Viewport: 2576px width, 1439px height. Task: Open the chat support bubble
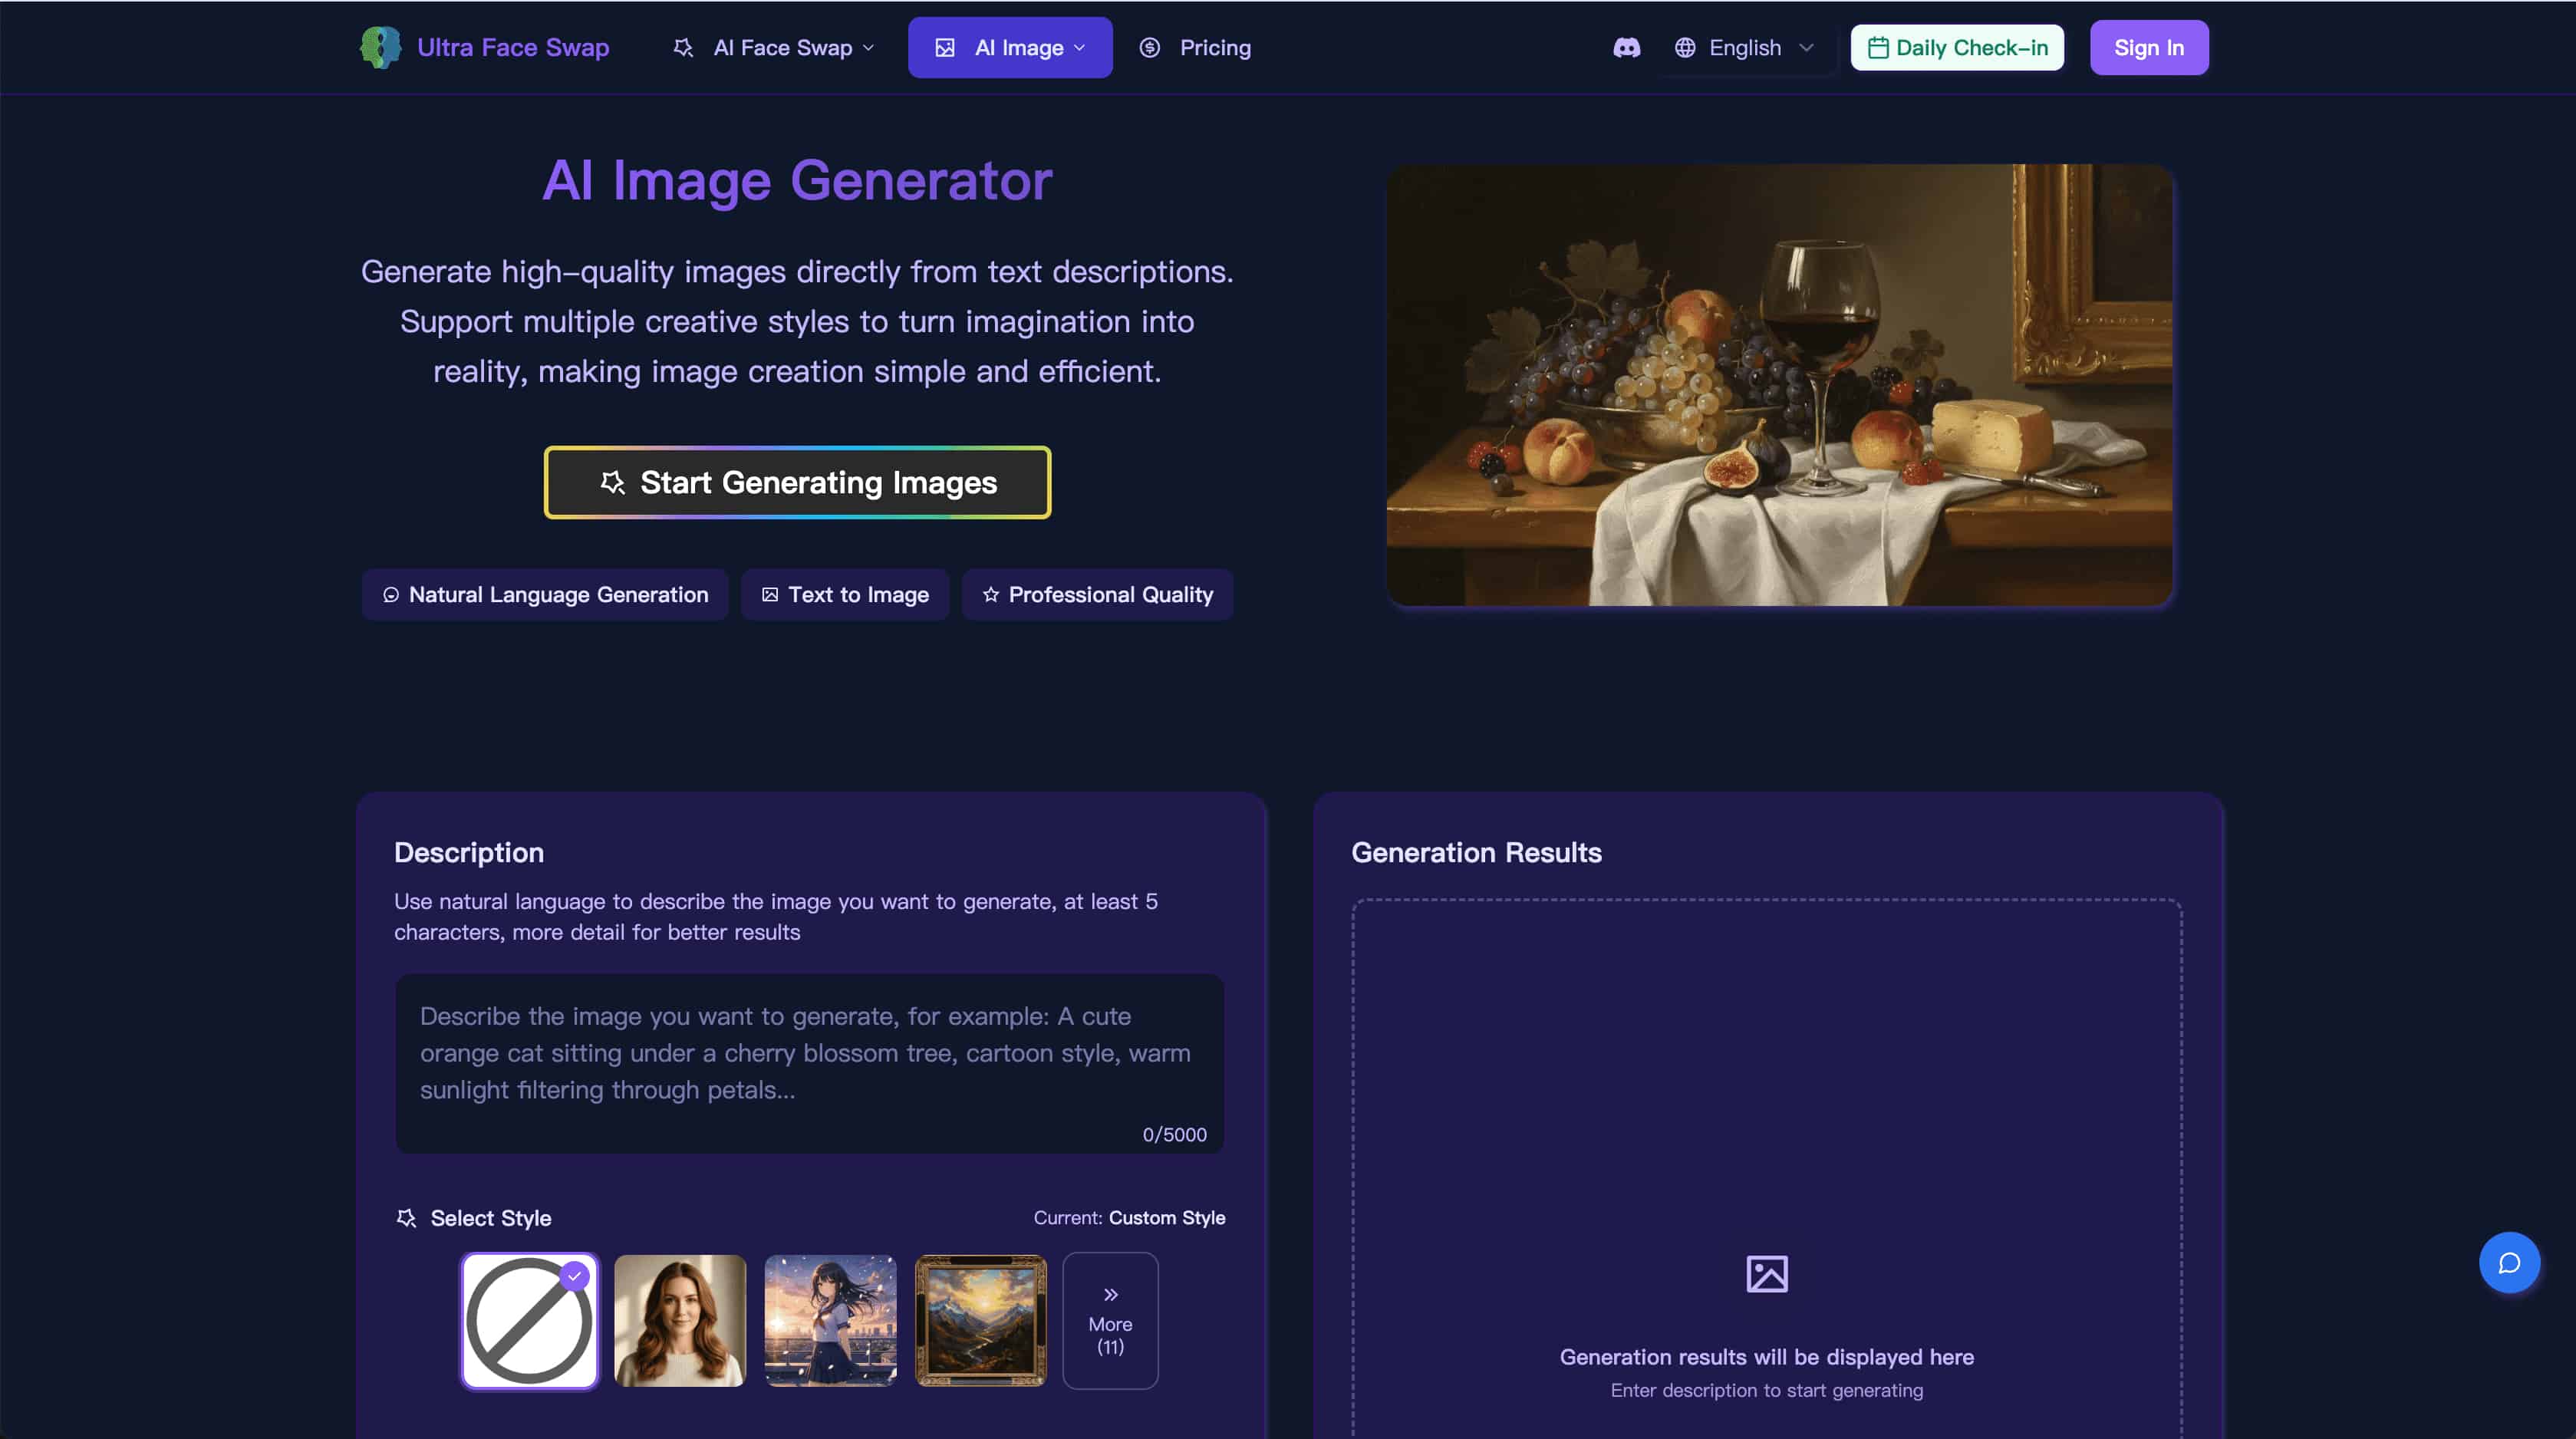pos(2510,1262)
